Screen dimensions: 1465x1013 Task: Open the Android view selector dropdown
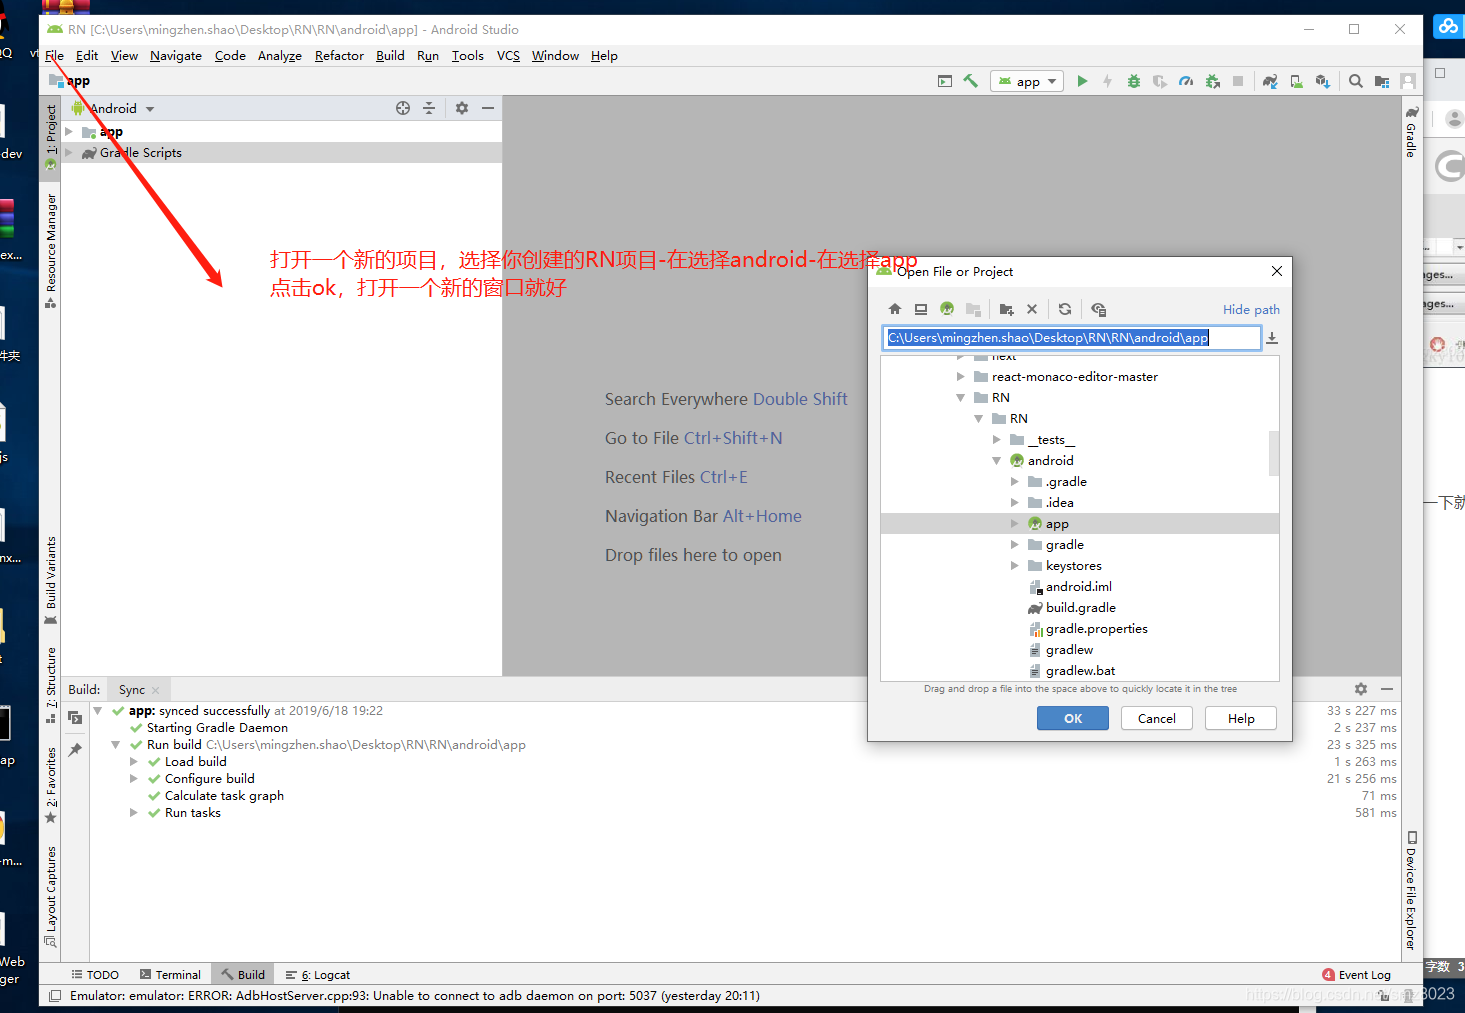pos(113,108)
